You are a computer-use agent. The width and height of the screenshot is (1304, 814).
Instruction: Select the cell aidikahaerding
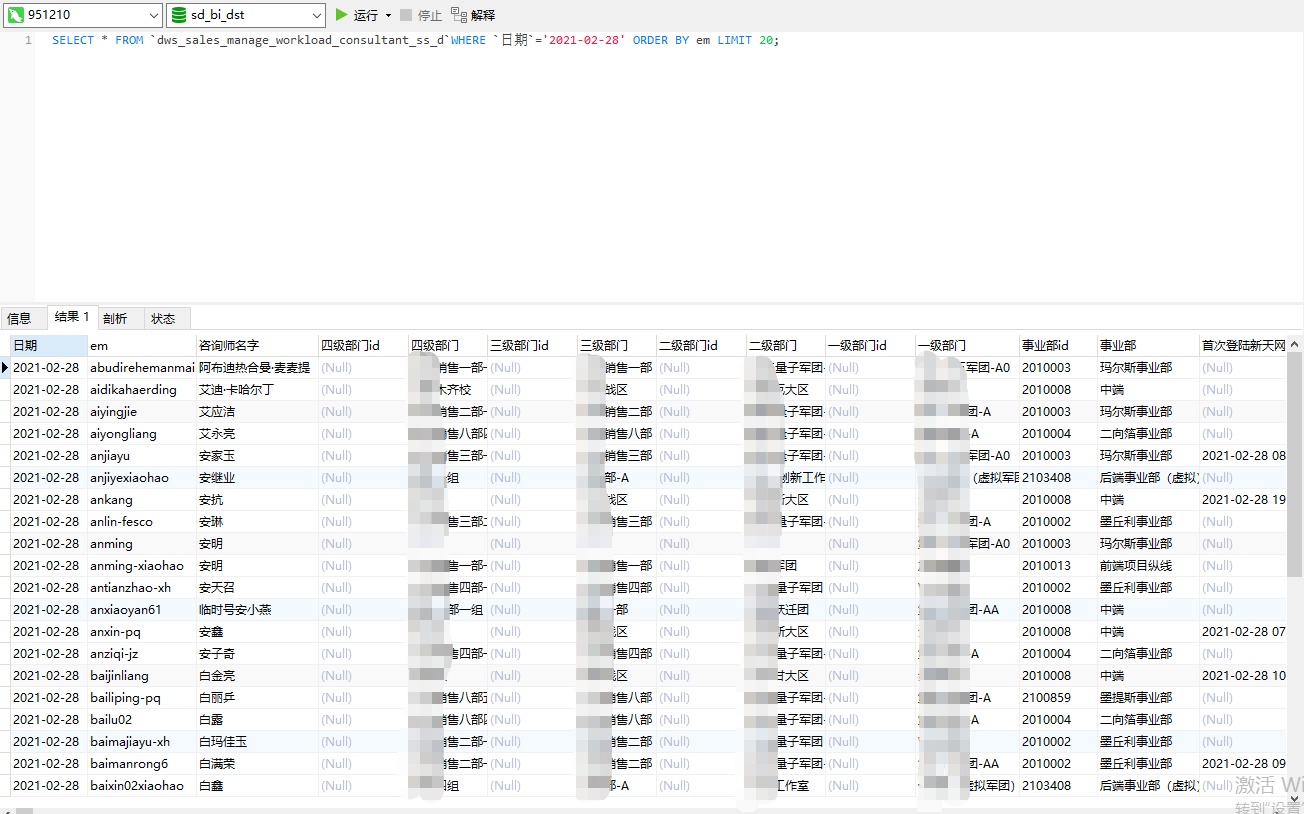[142, 390]
